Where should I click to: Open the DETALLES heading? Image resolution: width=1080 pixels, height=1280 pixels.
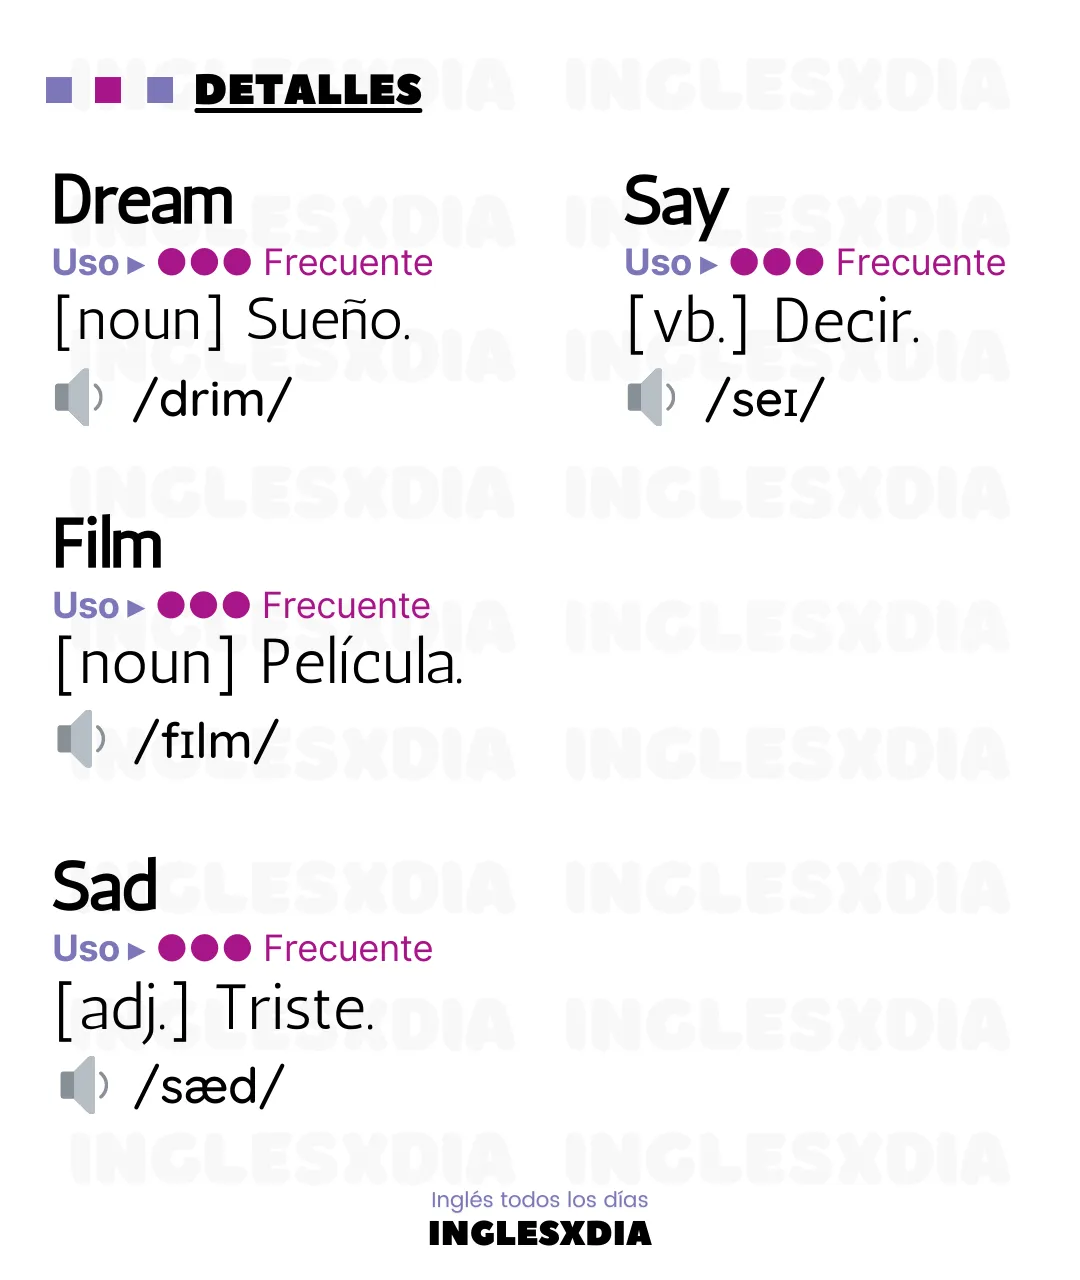(308, 91)
